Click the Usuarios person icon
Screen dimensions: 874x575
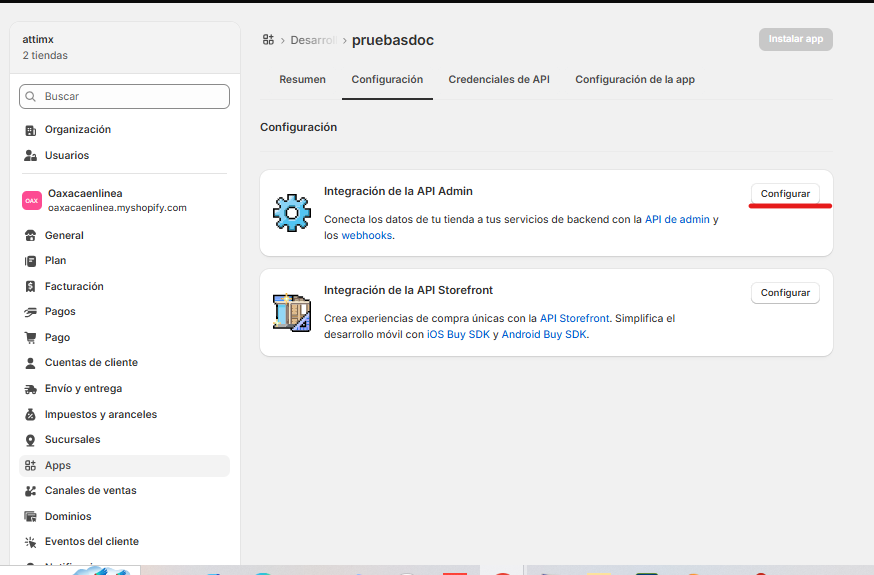tap(31, 155)
